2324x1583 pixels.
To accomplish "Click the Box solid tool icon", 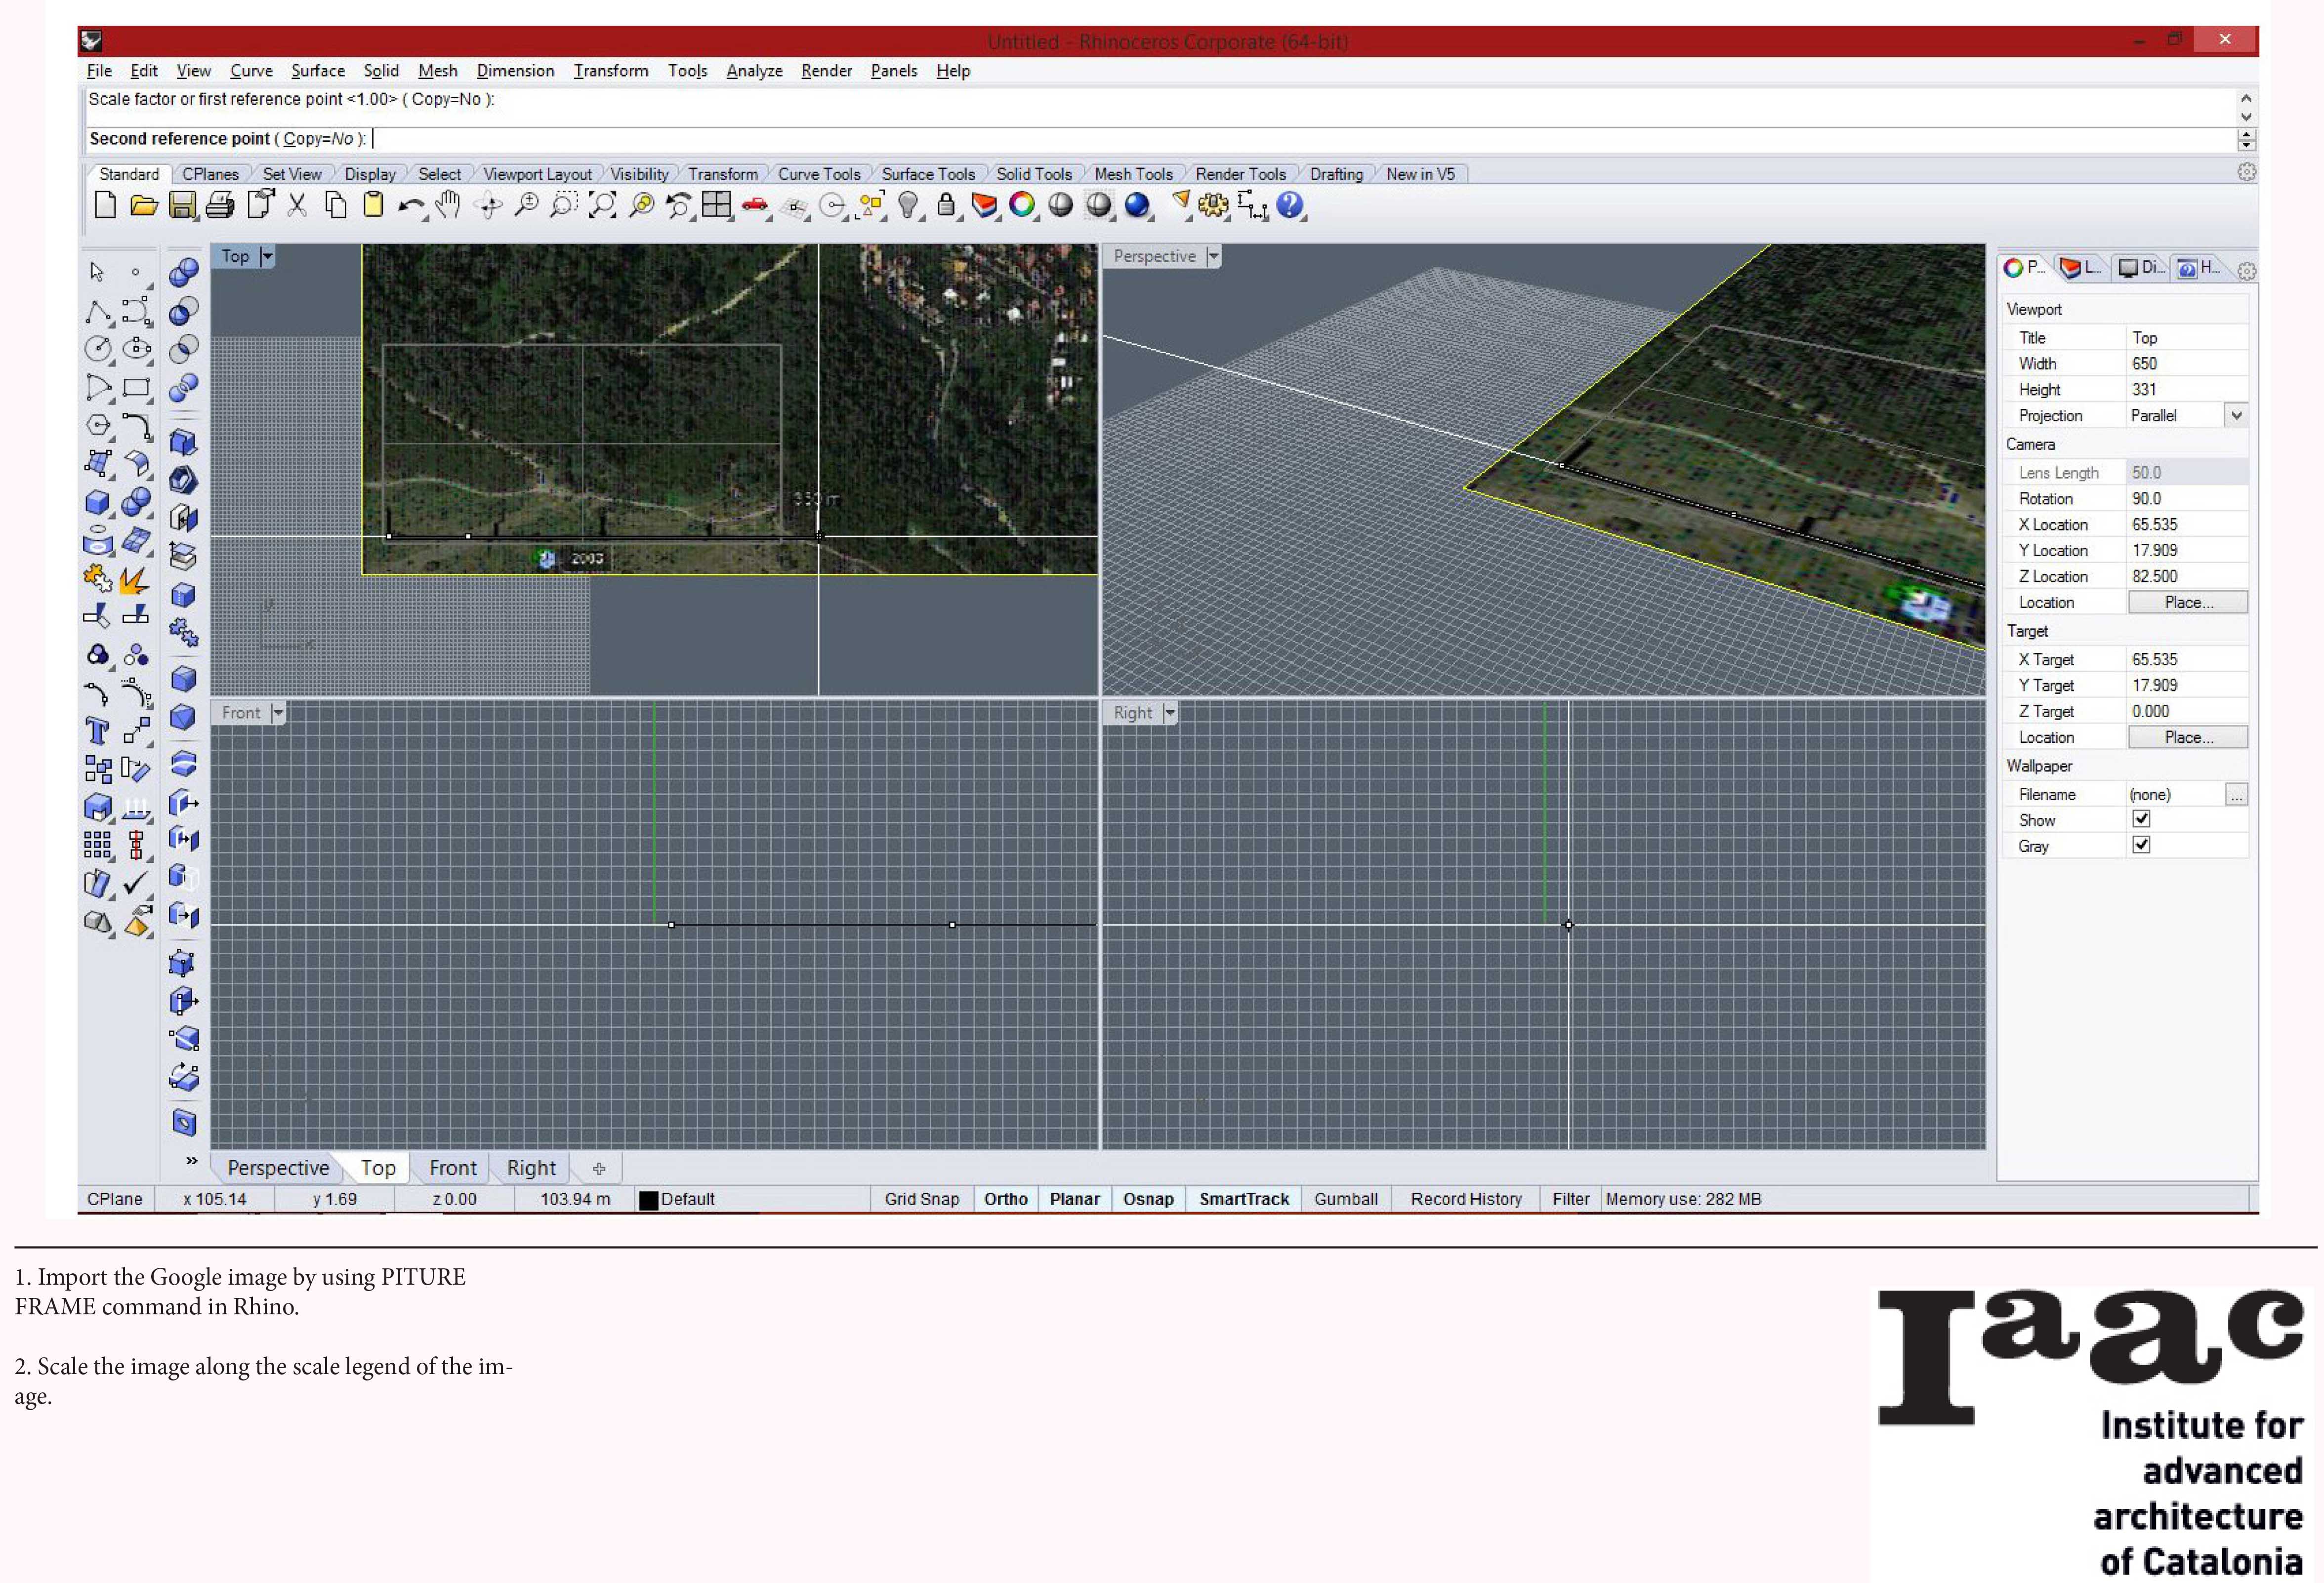I will (x=97, y=502).
